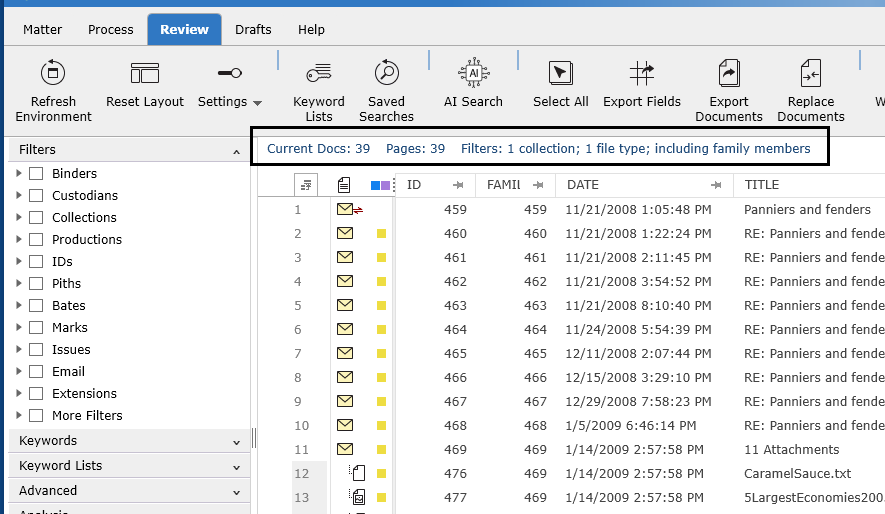Click the sidebar splitter handle
The height and width of the screenshot is (514, 885).
[x=254, y=438]
